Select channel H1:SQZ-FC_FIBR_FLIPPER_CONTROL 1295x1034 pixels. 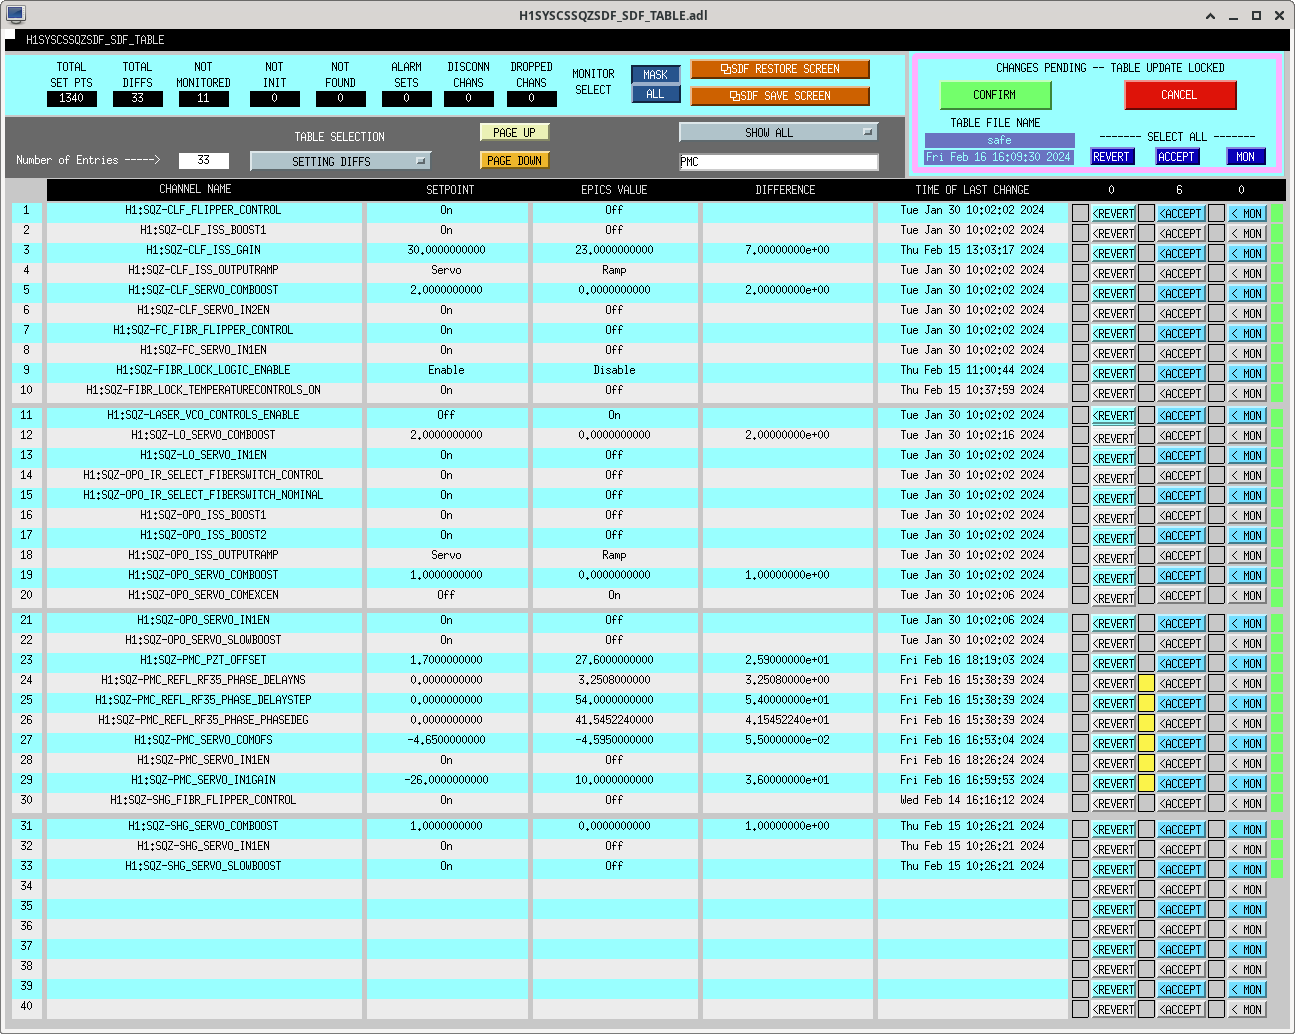[204, 330]
